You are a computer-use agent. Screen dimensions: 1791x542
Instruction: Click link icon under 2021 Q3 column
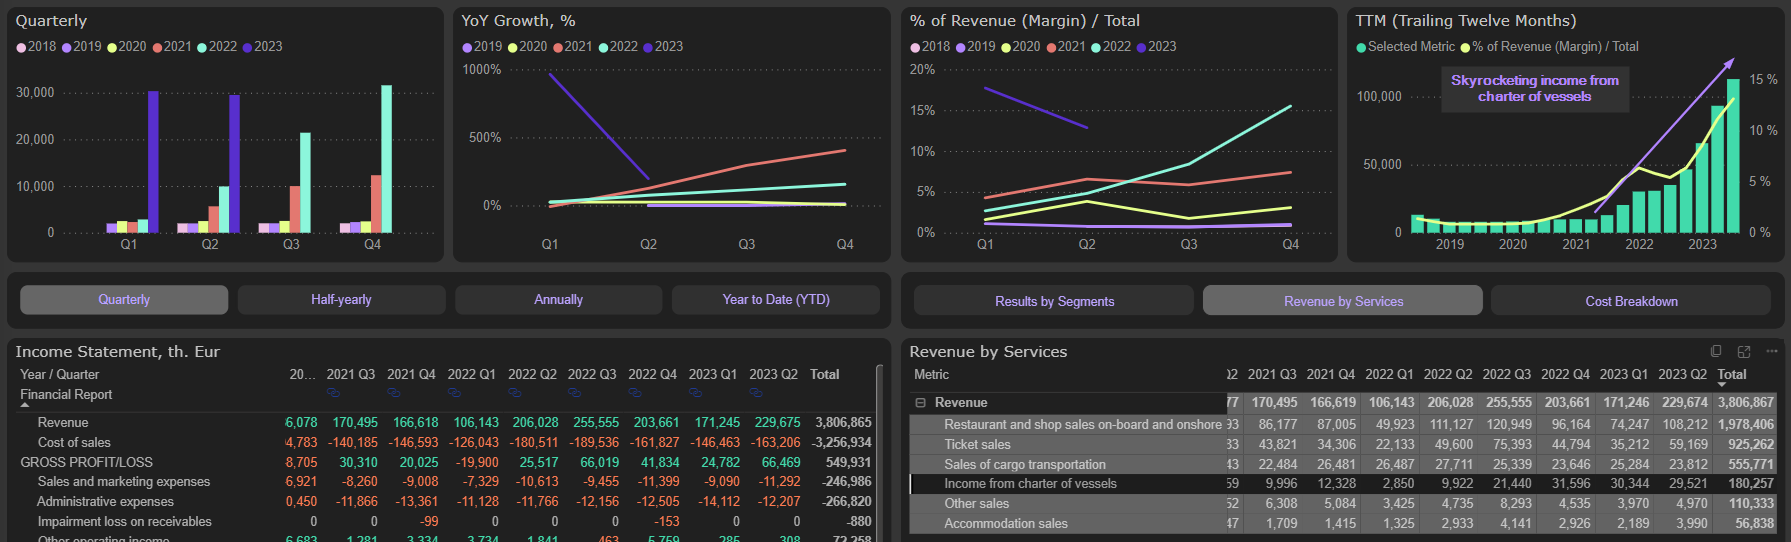(334, 393)
